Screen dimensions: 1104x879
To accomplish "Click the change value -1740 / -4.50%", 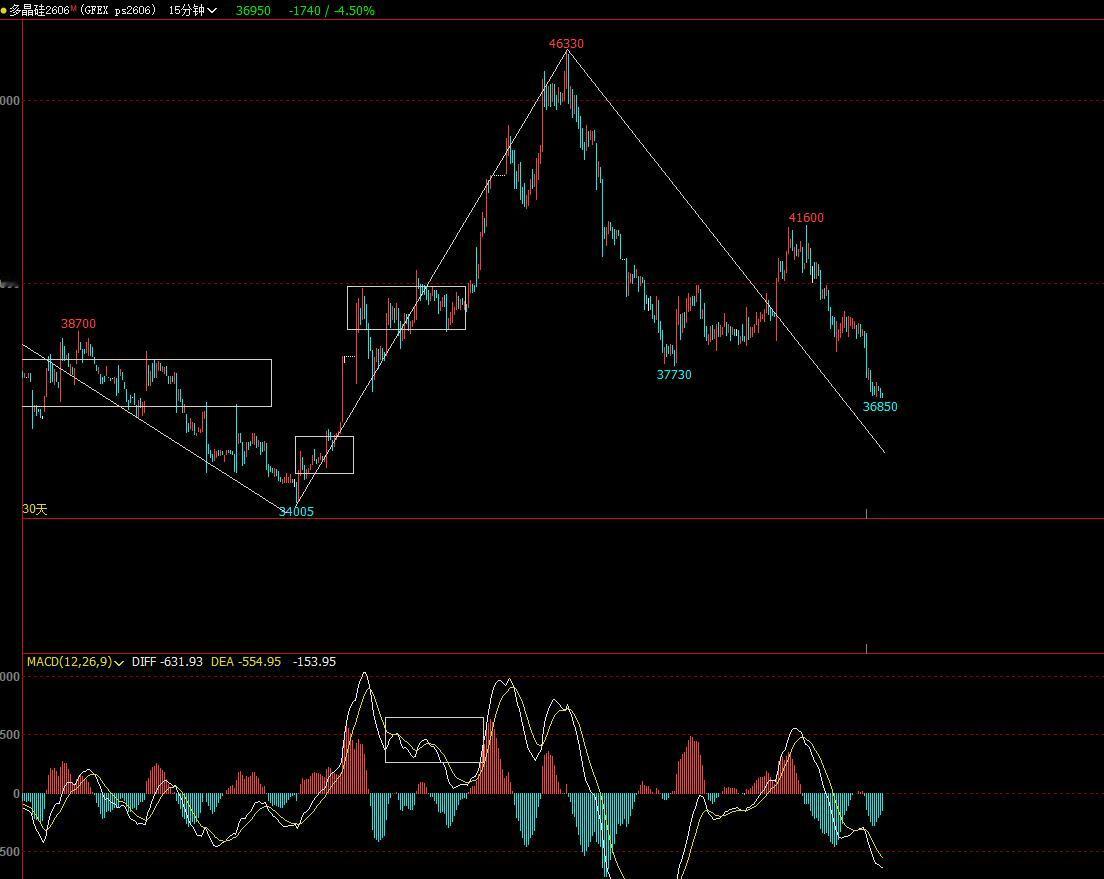I will 332,11.
